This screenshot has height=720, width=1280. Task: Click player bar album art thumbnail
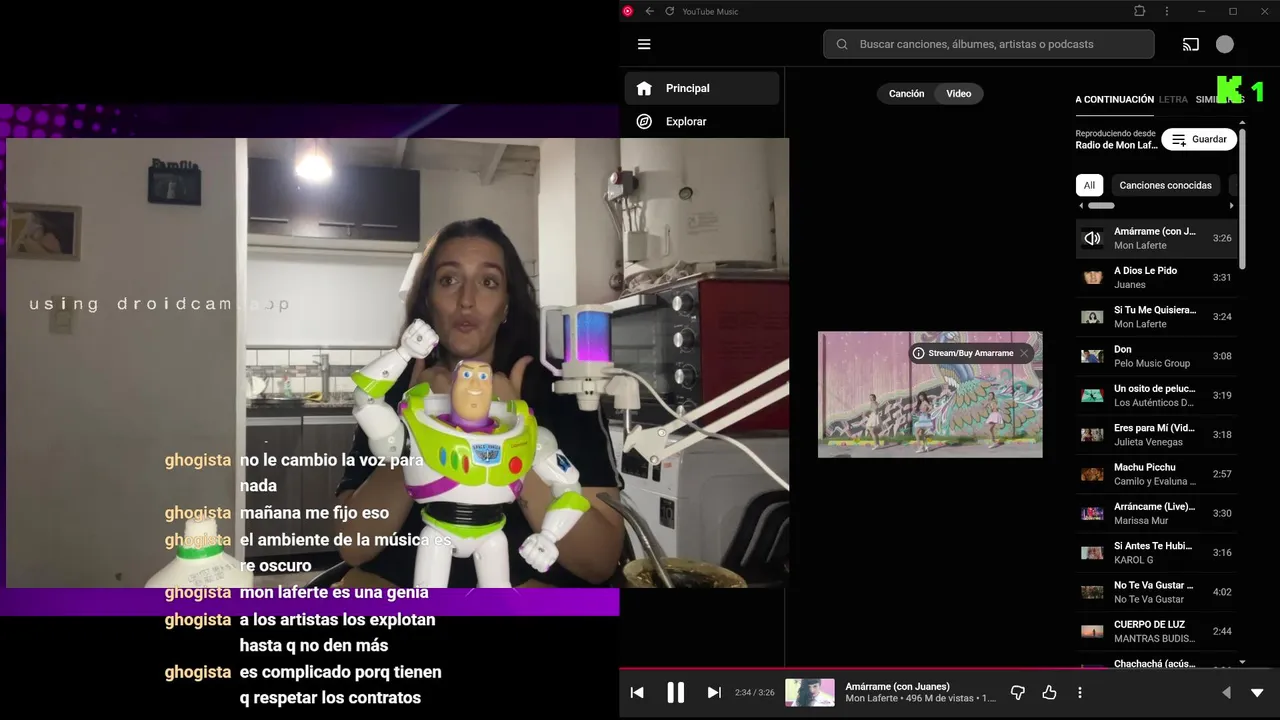810,692
